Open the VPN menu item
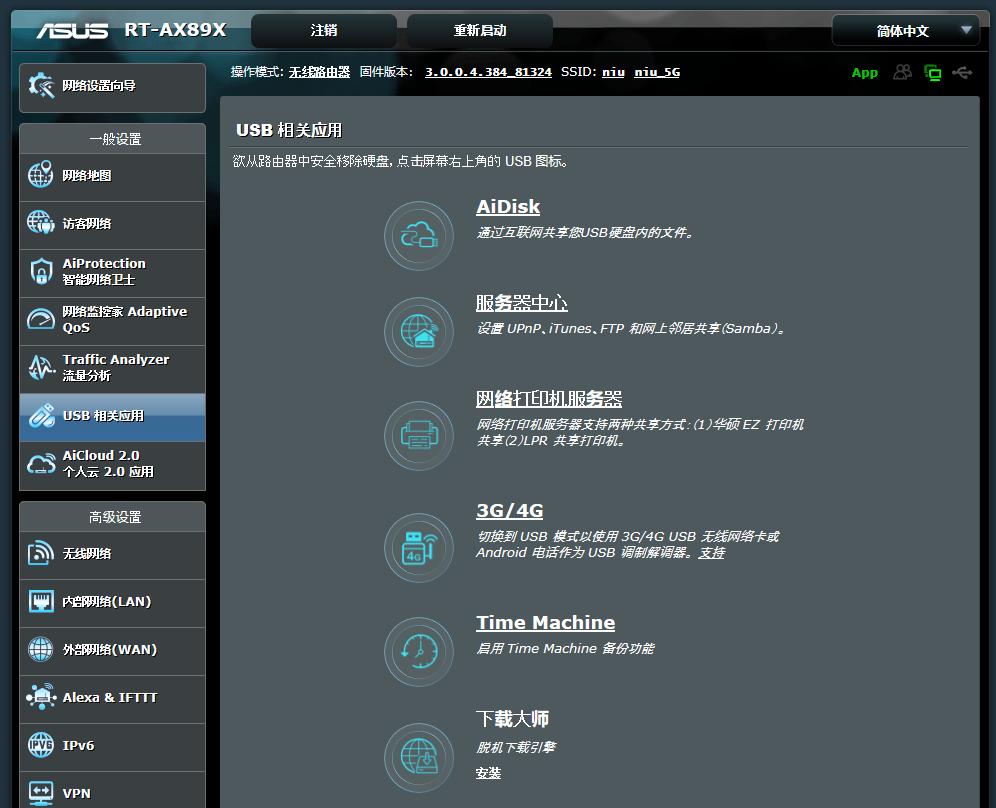The width and height of the screenshot is (996, 808). click(x=111, y=792)
